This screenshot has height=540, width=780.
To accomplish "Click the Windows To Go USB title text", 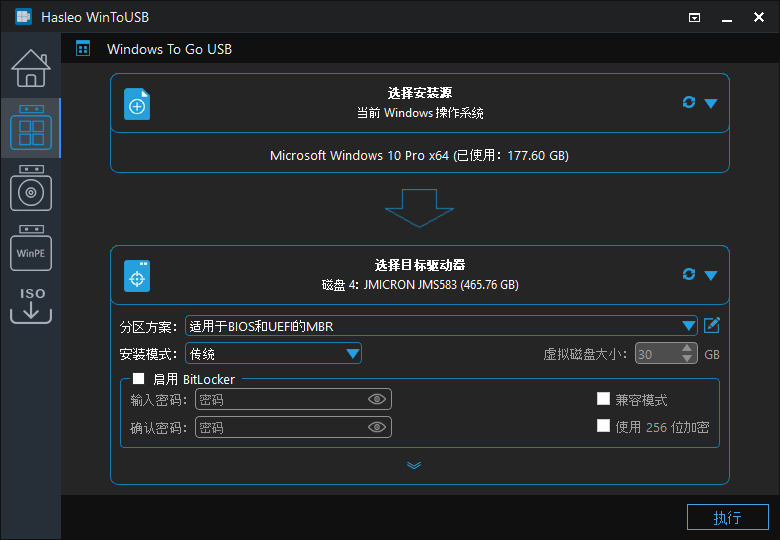I will point(169,49).
